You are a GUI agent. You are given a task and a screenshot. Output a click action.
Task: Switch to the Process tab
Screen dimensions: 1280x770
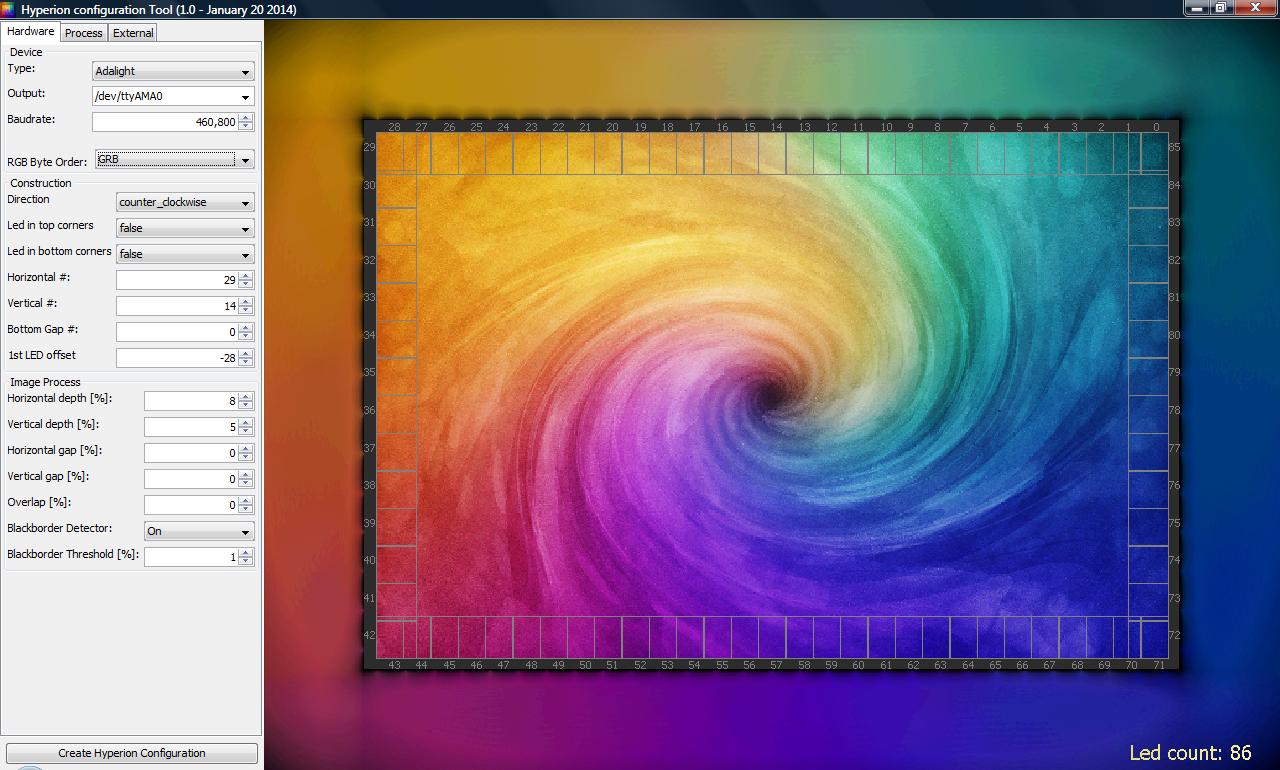[84, 33]
